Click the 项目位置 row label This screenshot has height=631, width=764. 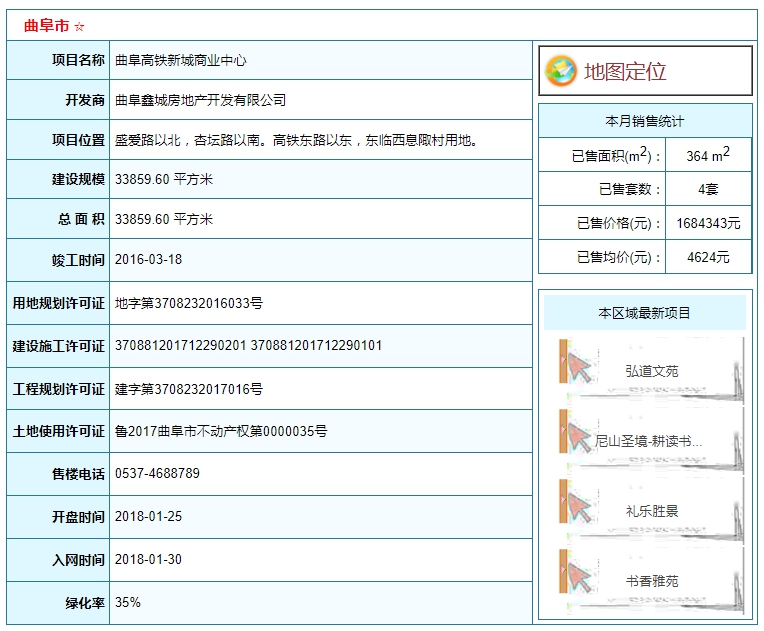78,140
